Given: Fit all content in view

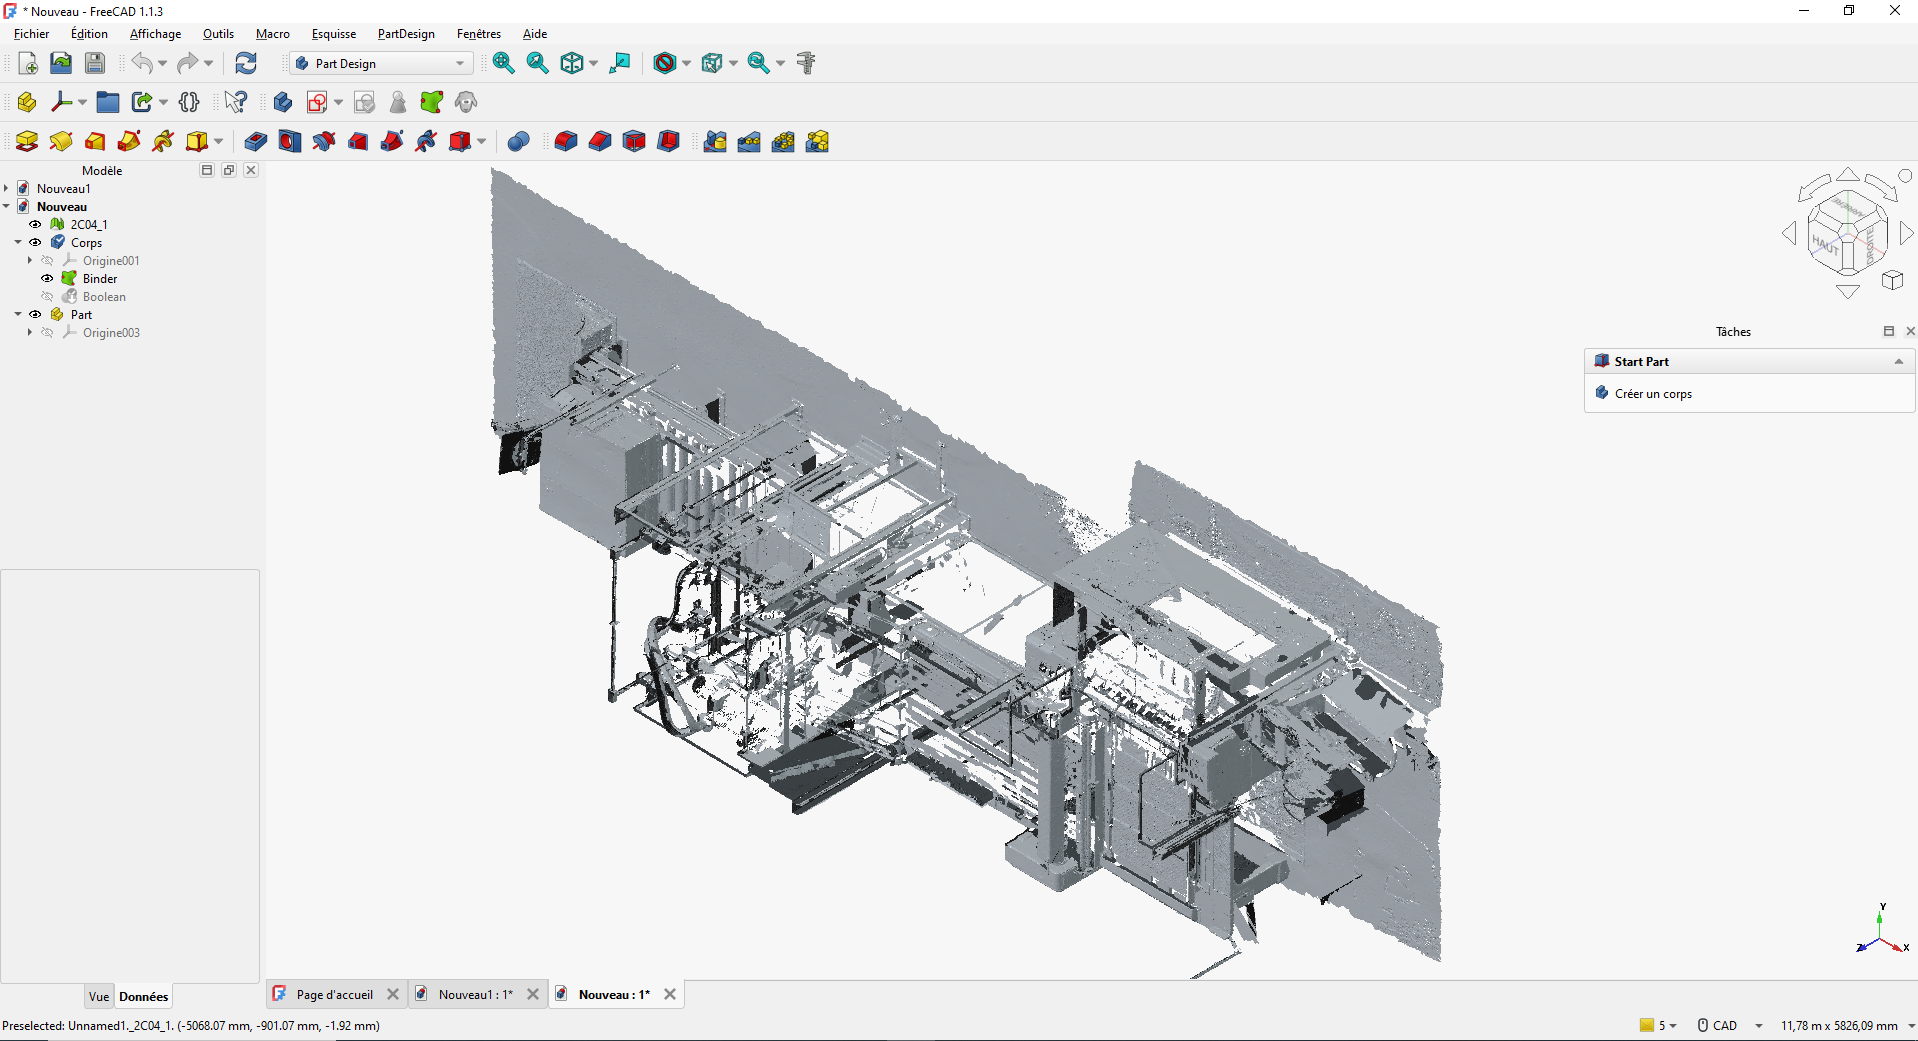Looking at the screenshot, I should pos(504,63).
